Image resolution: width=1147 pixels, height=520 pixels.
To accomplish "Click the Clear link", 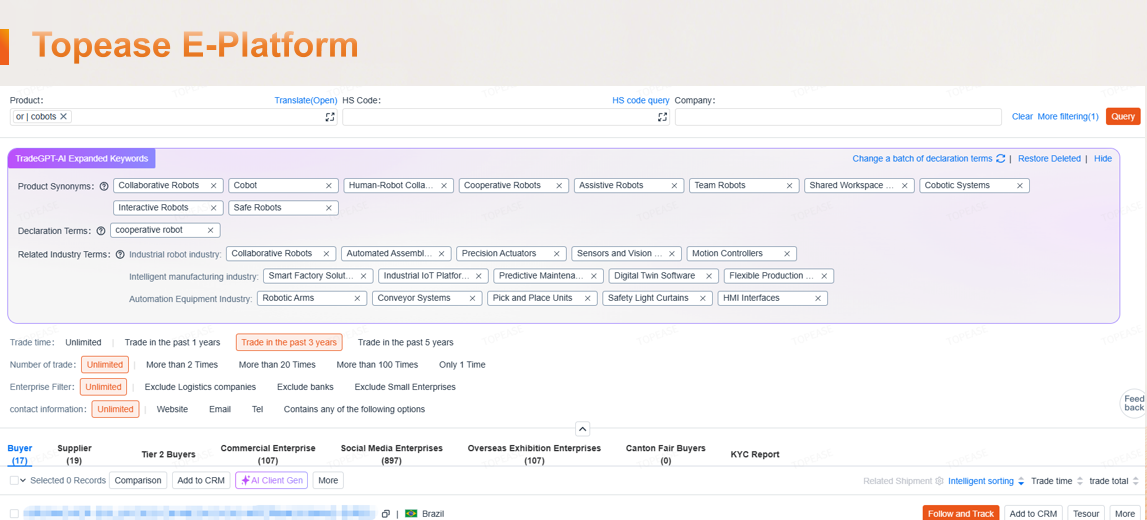I will coord(1022,116).
